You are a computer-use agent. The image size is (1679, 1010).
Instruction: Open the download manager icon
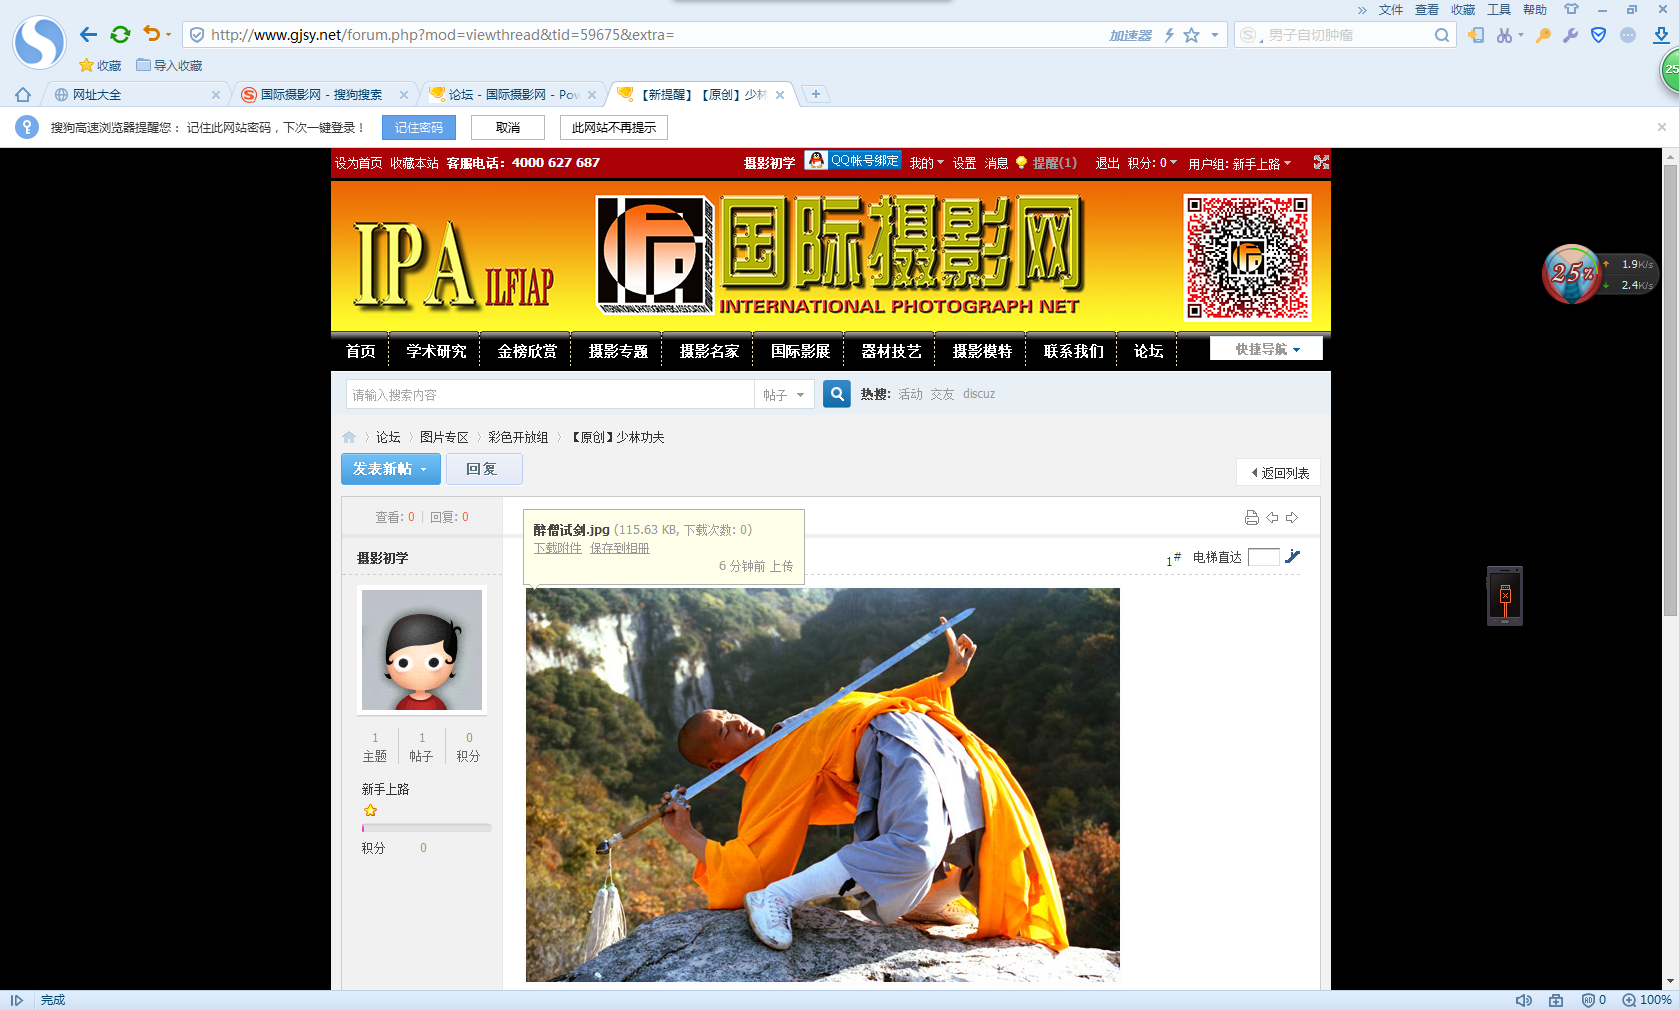pos(1661,35)
